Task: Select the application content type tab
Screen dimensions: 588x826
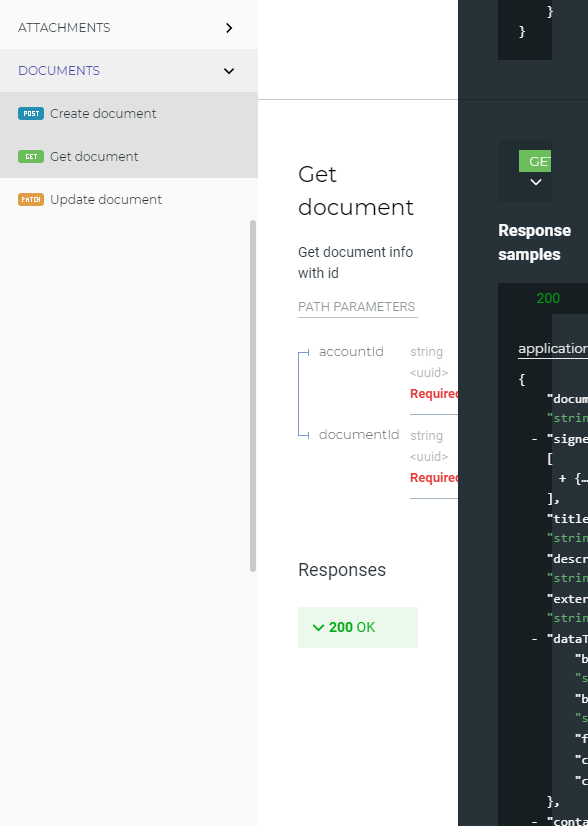Action: [553, 349]
